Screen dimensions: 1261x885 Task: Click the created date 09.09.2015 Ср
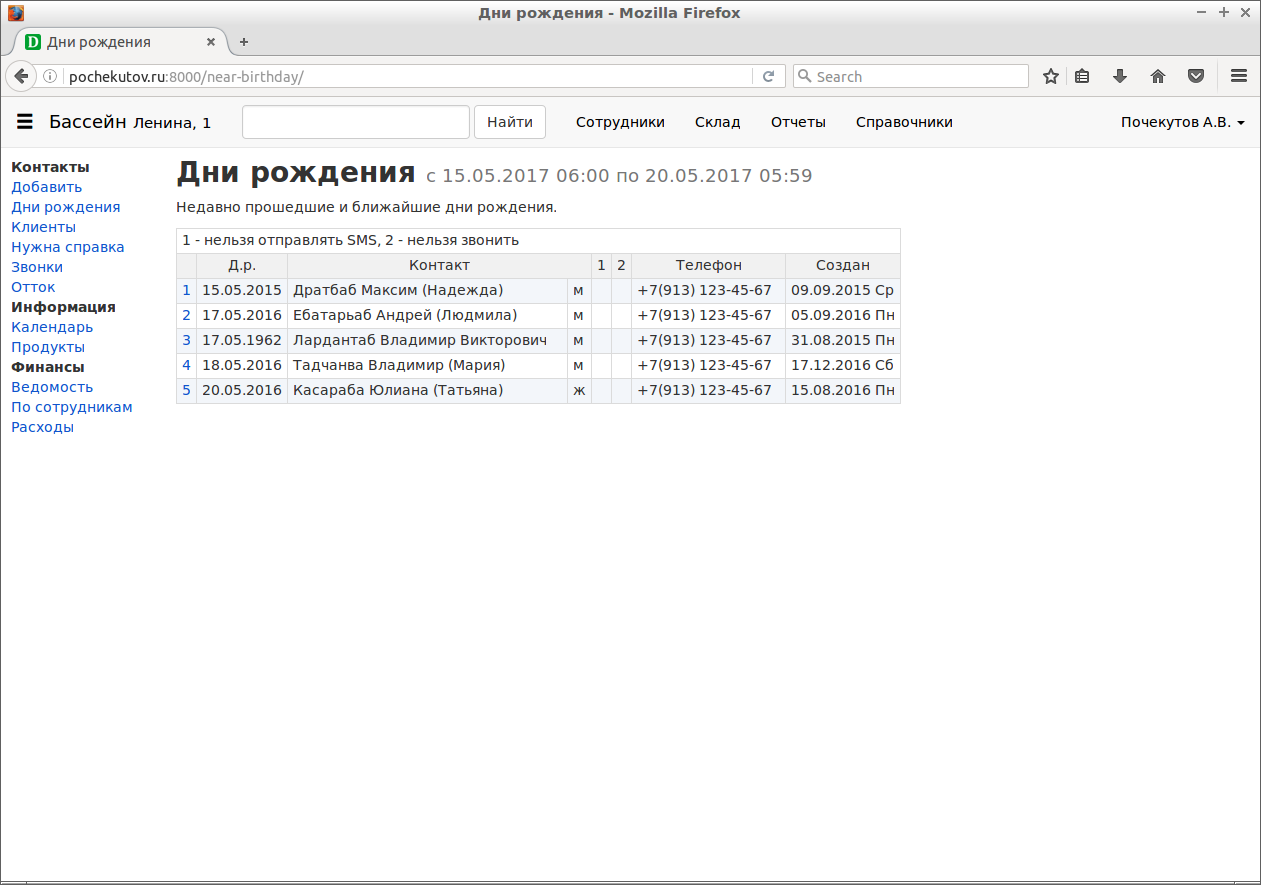click(842, 290)
